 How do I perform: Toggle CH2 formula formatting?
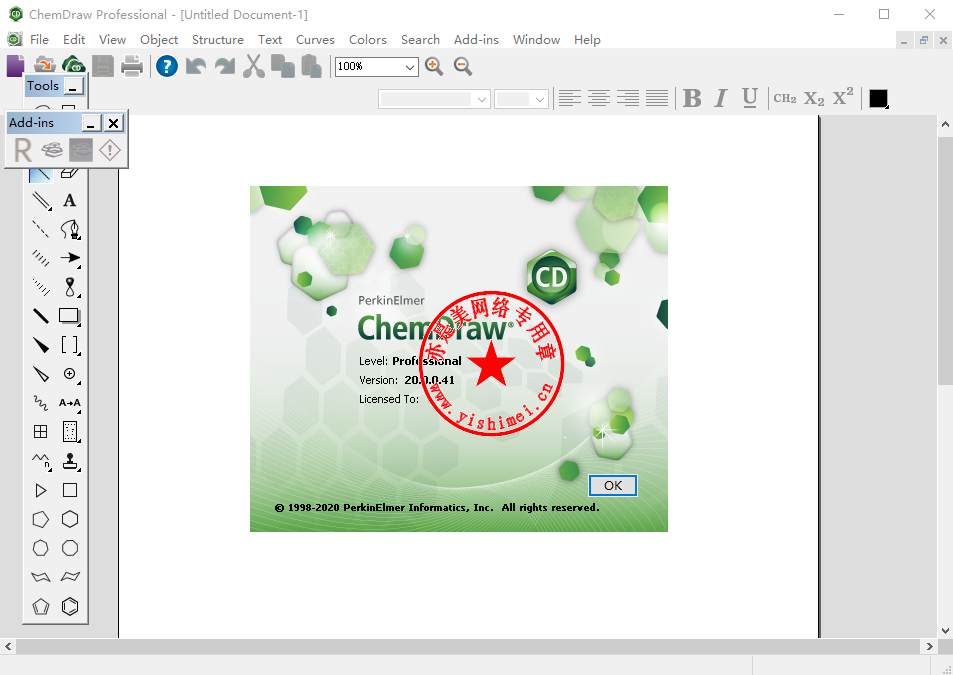click(785, 98)
